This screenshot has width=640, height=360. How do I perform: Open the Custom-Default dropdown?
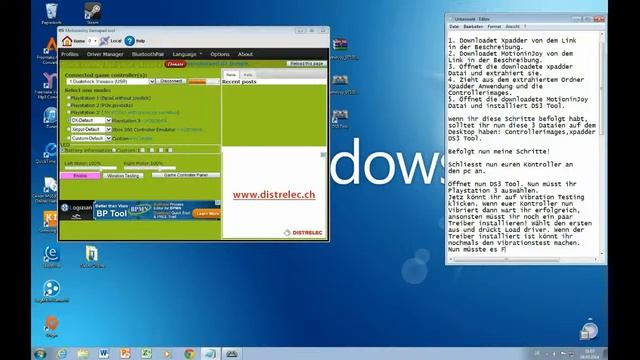tap(91, 138)
